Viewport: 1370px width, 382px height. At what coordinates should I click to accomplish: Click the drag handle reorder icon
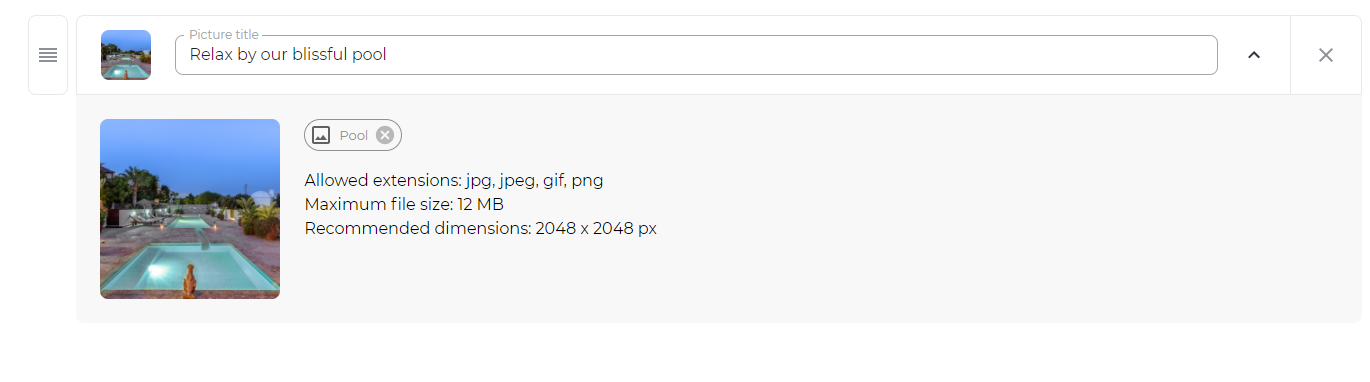48,55
